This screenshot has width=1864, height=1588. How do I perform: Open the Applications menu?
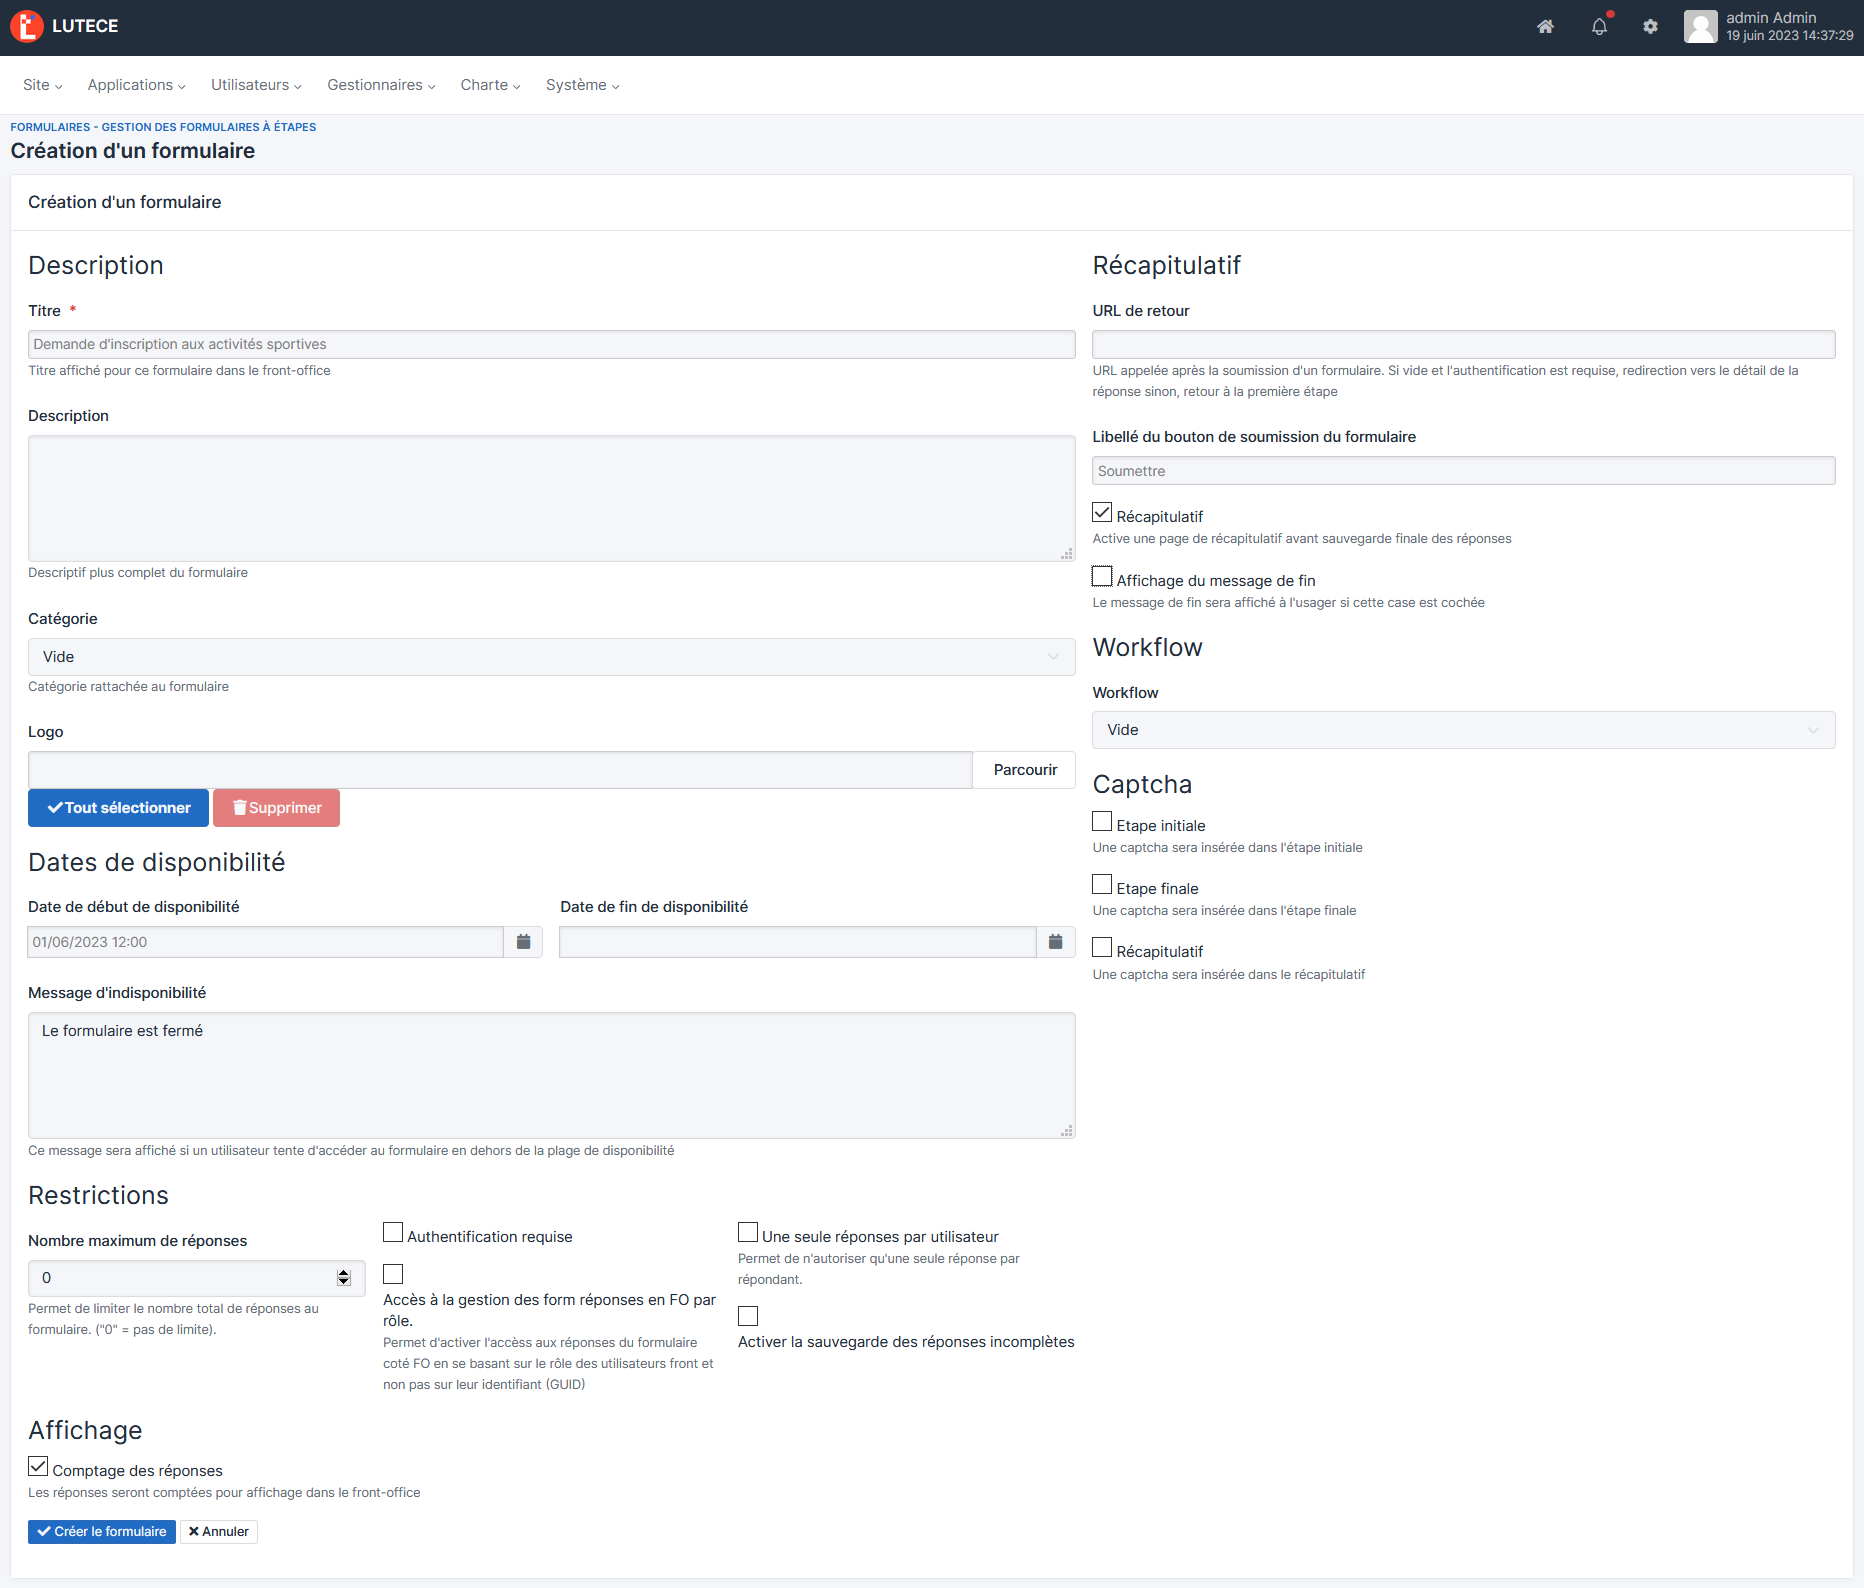click(136, 85)
